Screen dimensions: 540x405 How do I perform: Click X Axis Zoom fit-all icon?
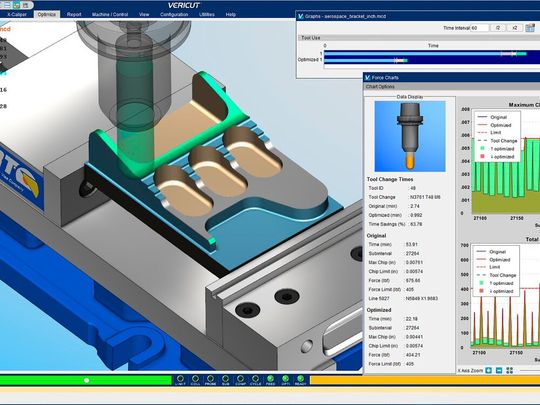(510, 371)
